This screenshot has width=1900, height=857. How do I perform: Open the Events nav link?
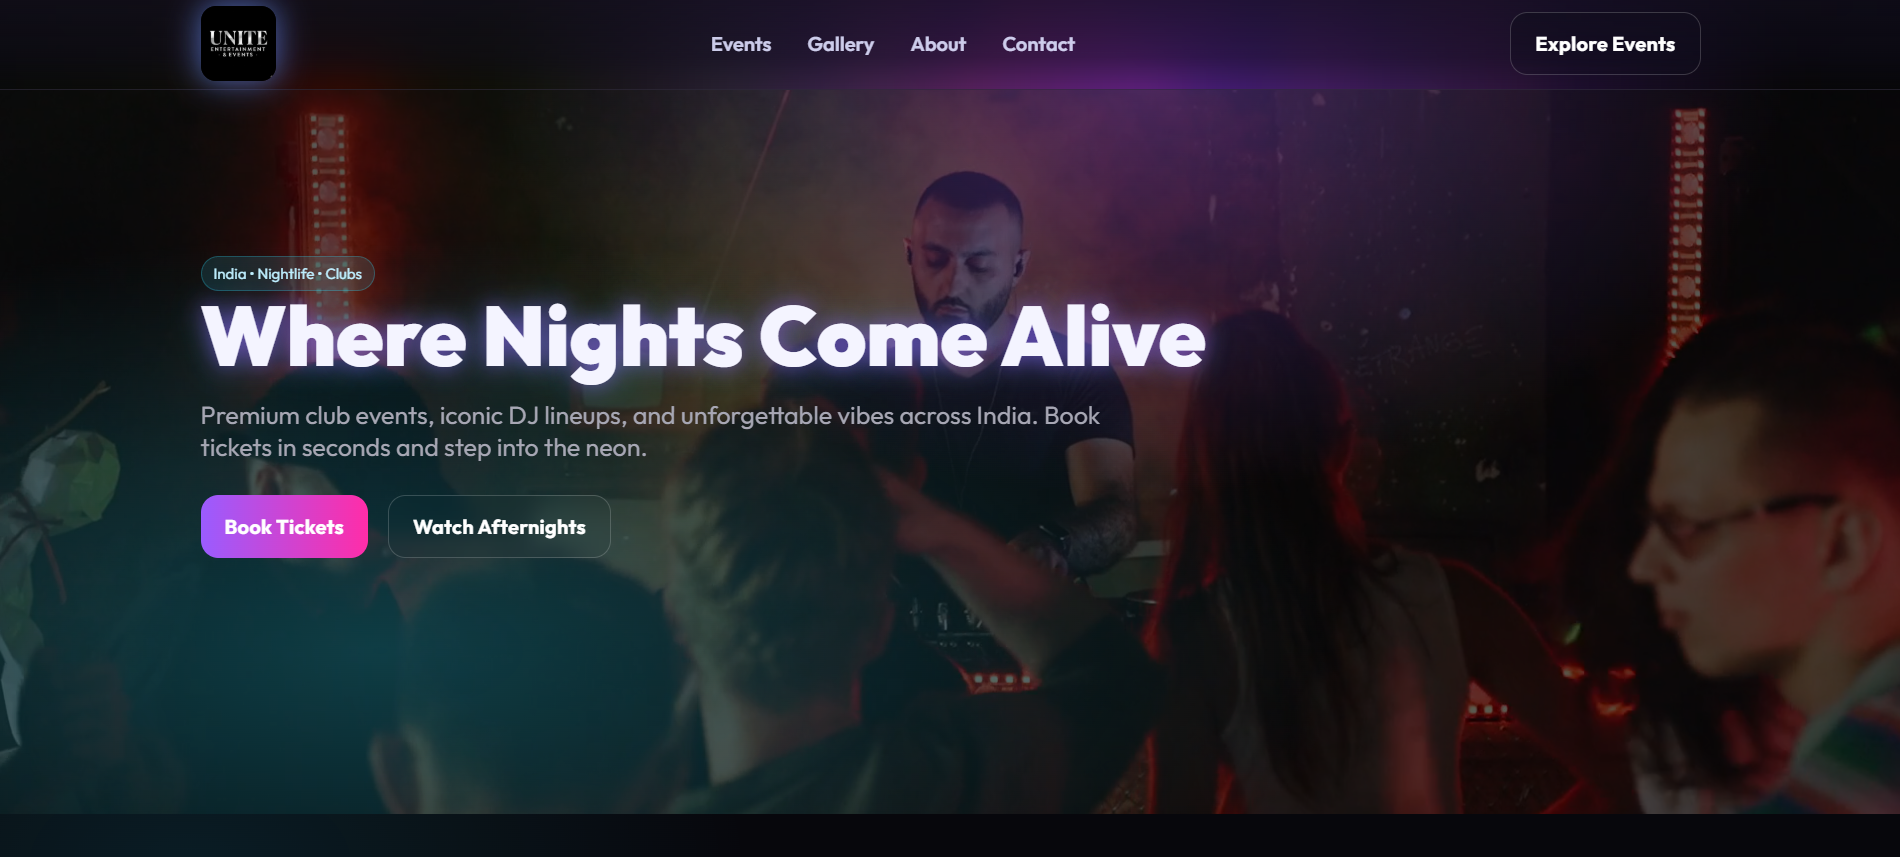(741, 44)
